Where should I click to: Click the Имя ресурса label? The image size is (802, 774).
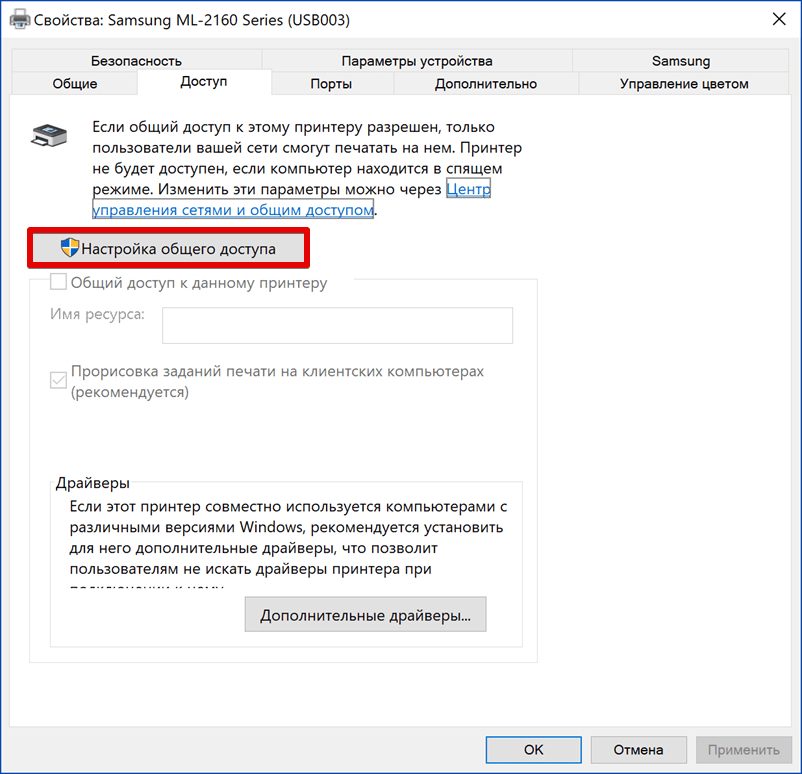pos(97,314)
